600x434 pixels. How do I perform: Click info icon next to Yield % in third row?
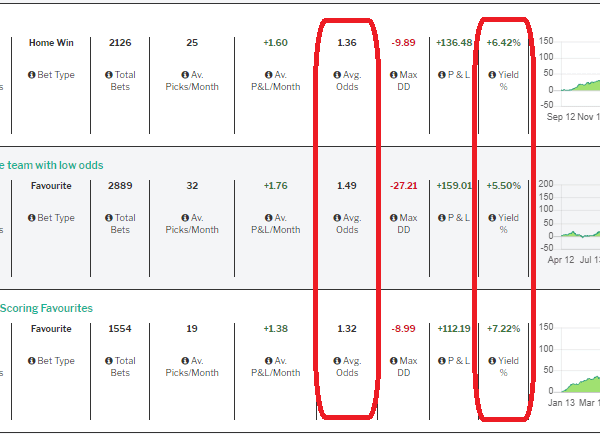point(492,361)
